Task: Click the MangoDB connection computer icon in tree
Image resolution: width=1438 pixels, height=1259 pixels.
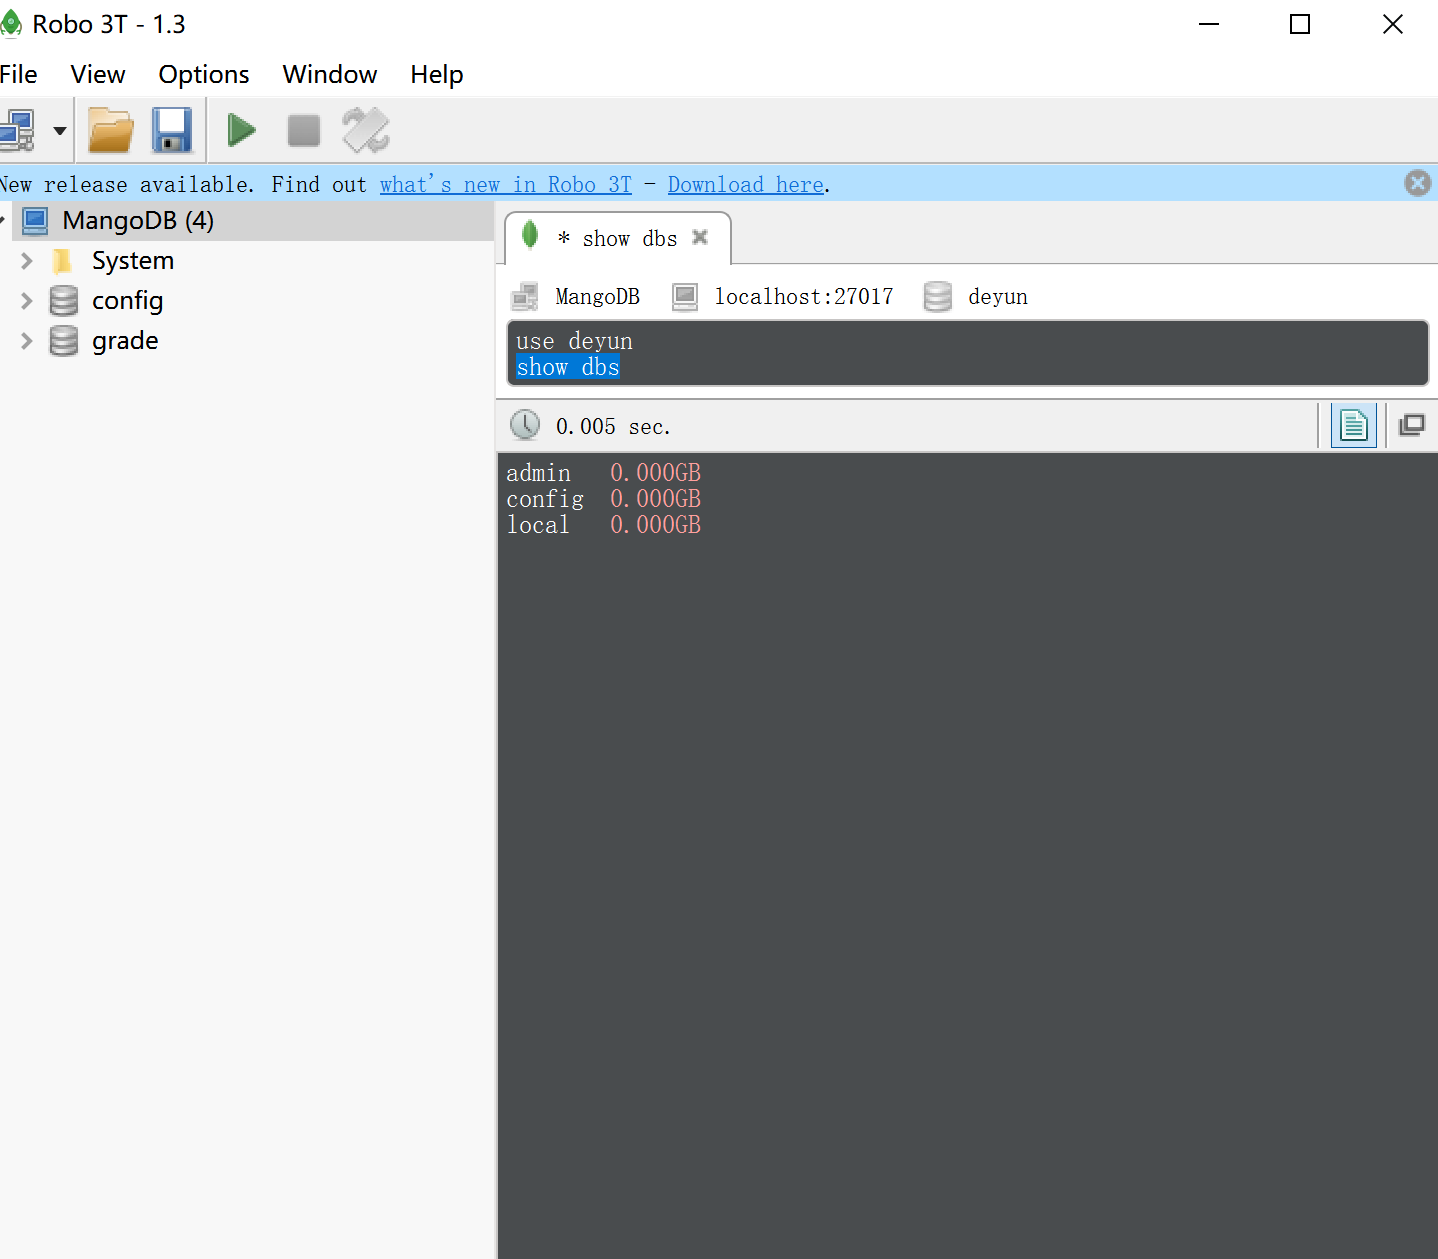Action: [x=36, y=221]
